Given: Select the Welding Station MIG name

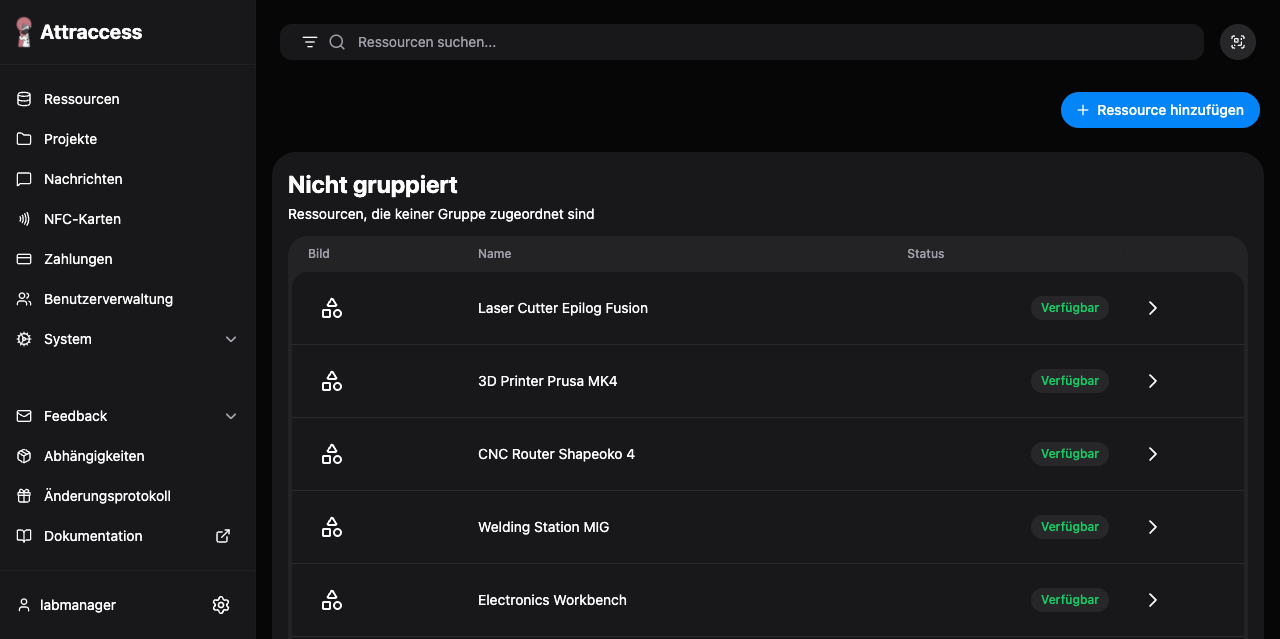Looking at the screenshot, I should point(544,527).
